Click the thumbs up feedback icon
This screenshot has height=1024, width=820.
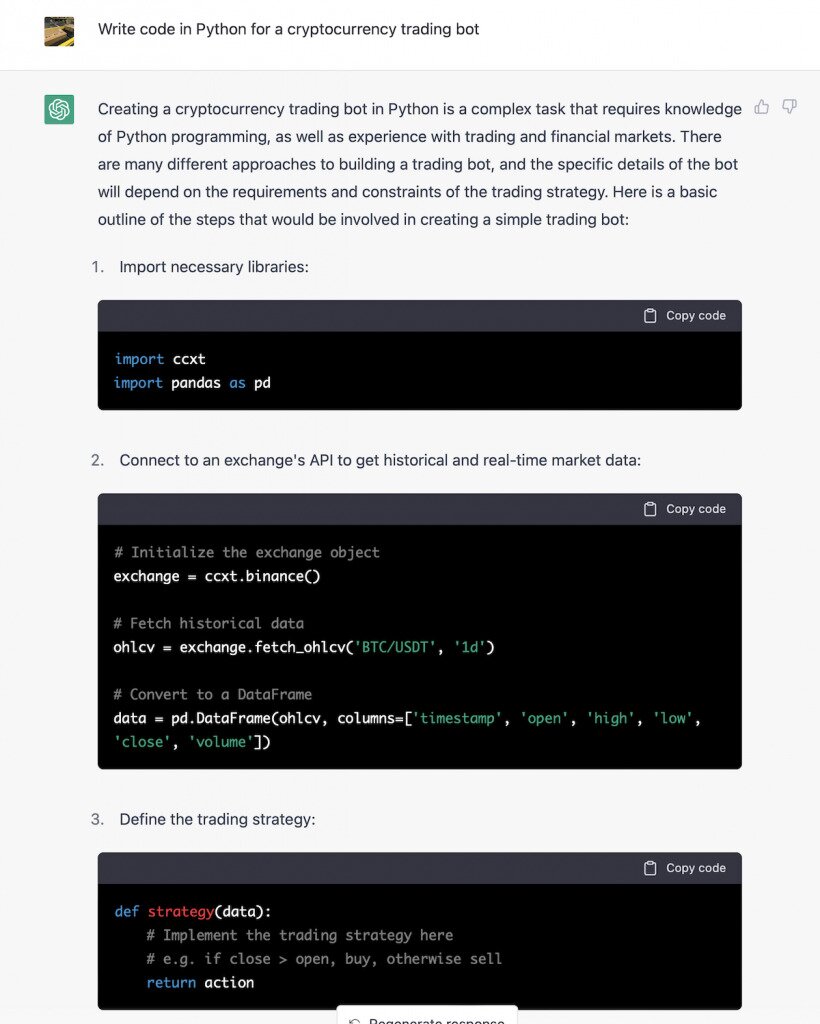click(762, 107)
